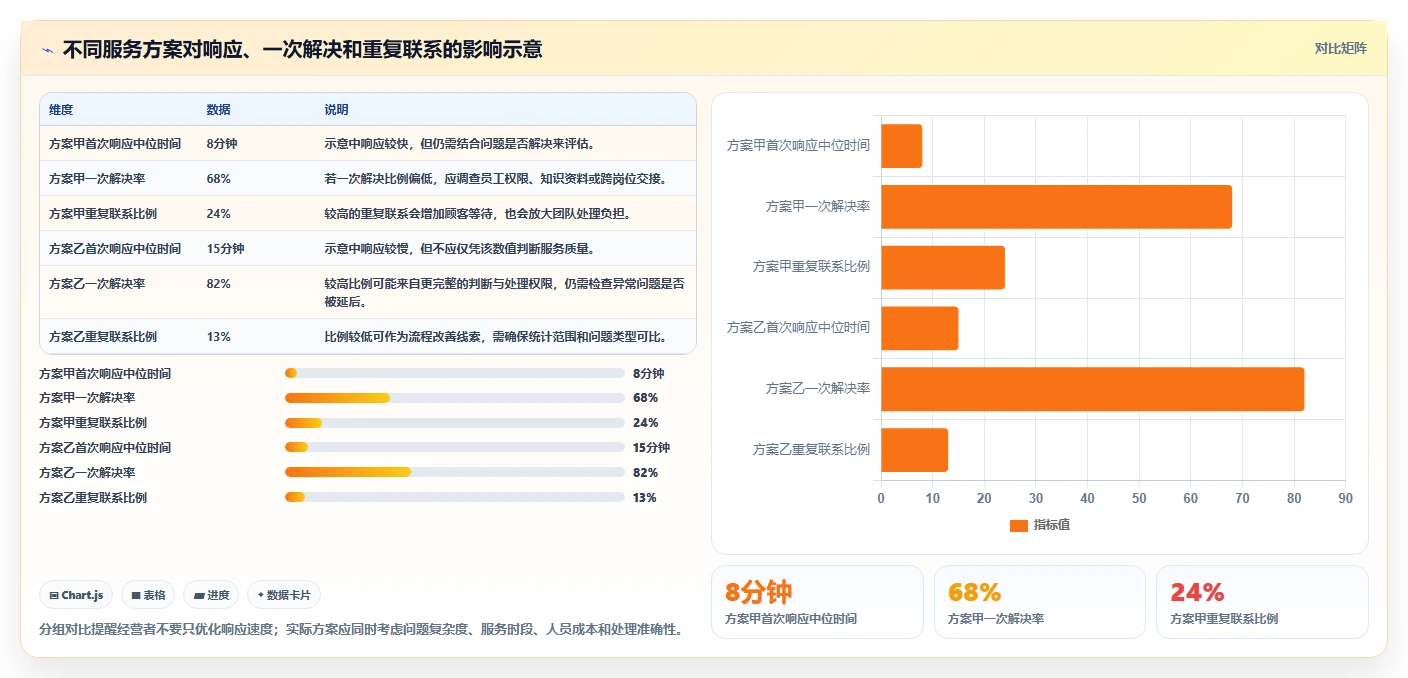Click the chart bar for 方案甲重复联系比例
Screen dimensions: 1408x678
coord(943,267)
